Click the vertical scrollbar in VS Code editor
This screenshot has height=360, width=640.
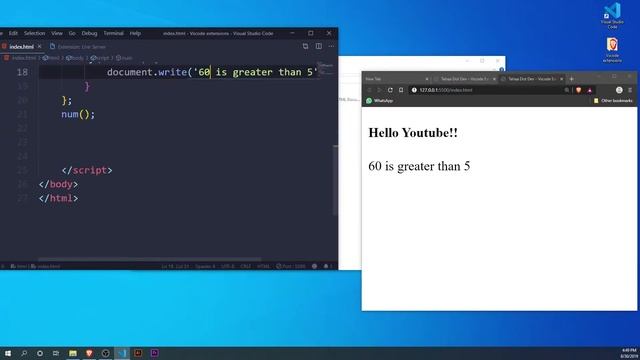point(335,180)
